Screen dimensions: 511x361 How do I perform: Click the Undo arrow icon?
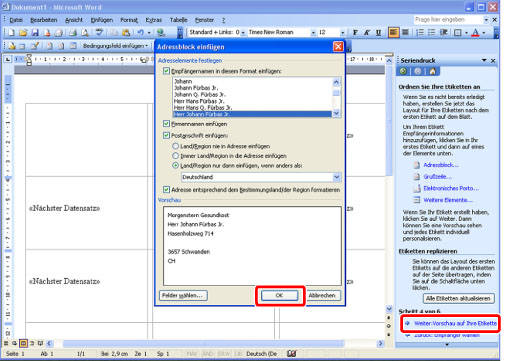point(140,33)
